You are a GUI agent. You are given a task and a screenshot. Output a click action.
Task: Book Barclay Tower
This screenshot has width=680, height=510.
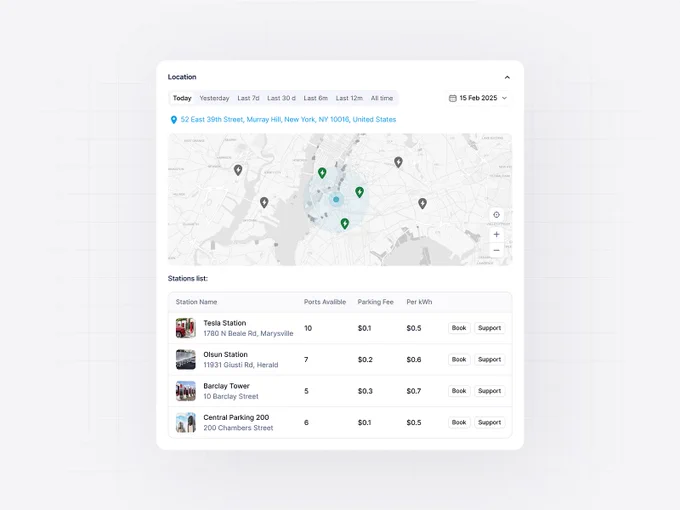coord(459,391)
